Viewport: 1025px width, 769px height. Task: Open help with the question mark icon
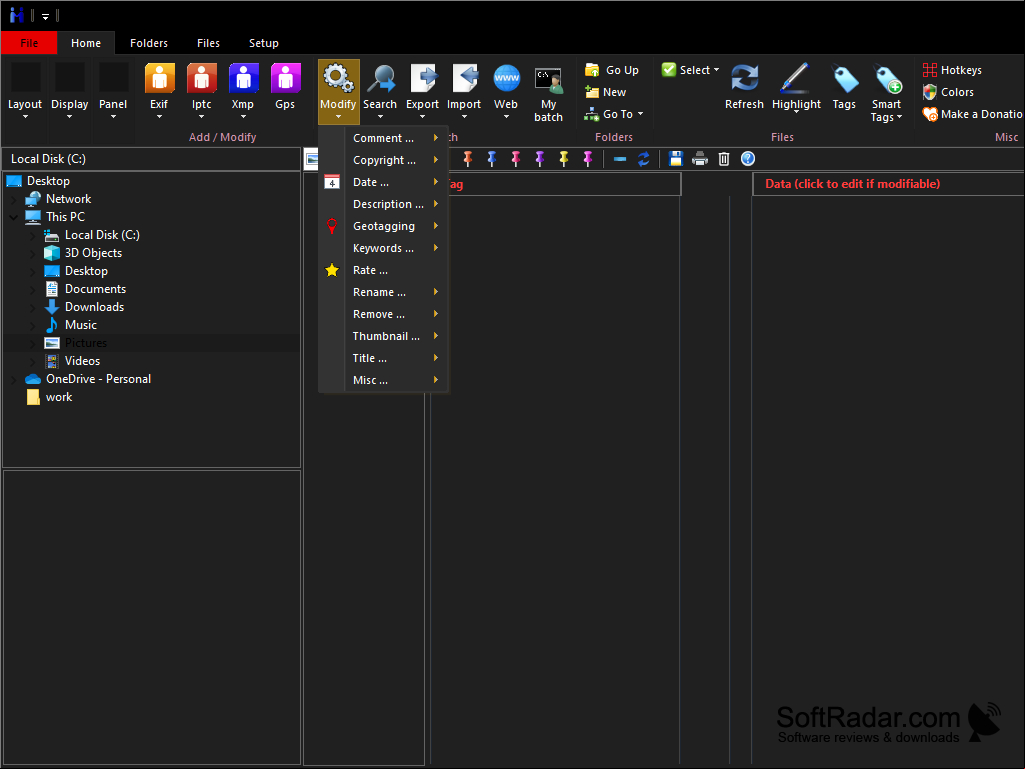pos(748,159)
